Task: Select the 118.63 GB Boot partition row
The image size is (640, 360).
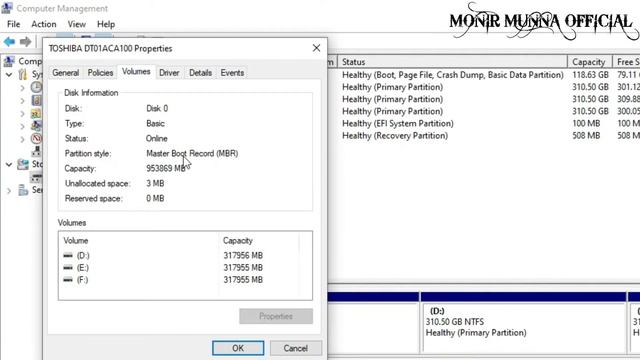Action: [484, 75]
